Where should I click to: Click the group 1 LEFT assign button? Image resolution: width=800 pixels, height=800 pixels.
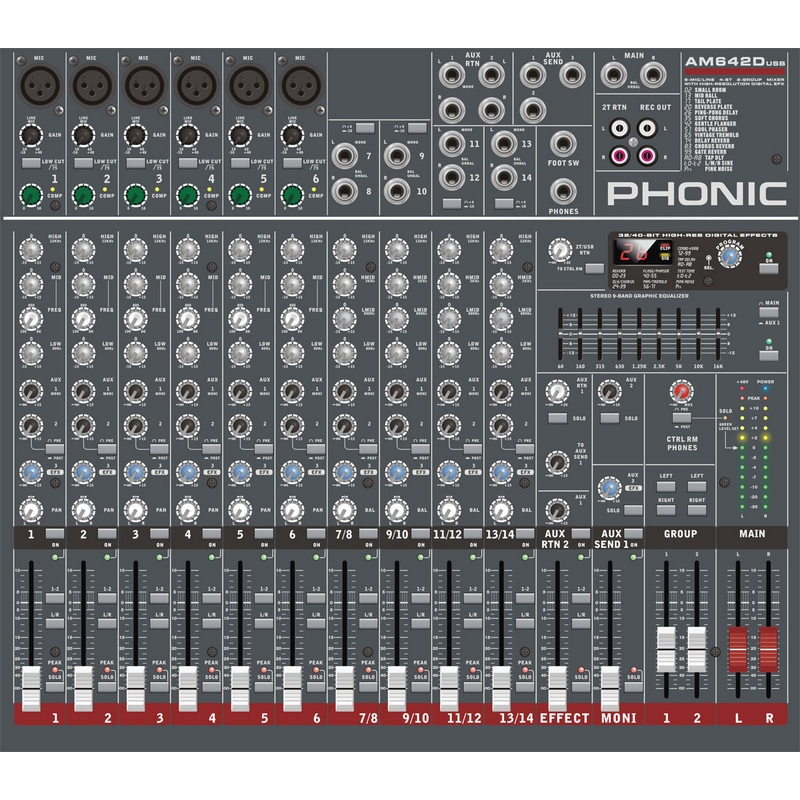(x=666, y=486)
